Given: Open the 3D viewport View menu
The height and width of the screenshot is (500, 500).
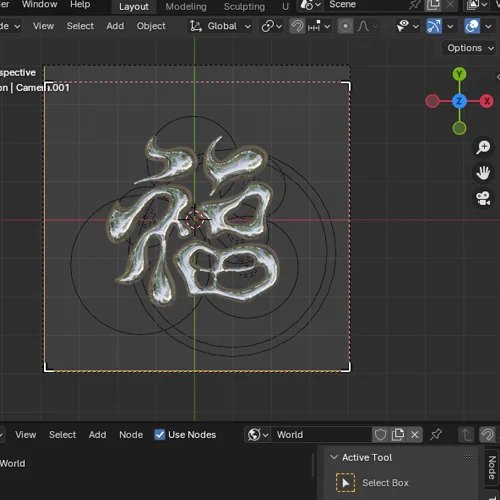Looking at the screenshot, I should tap(43, 26).
